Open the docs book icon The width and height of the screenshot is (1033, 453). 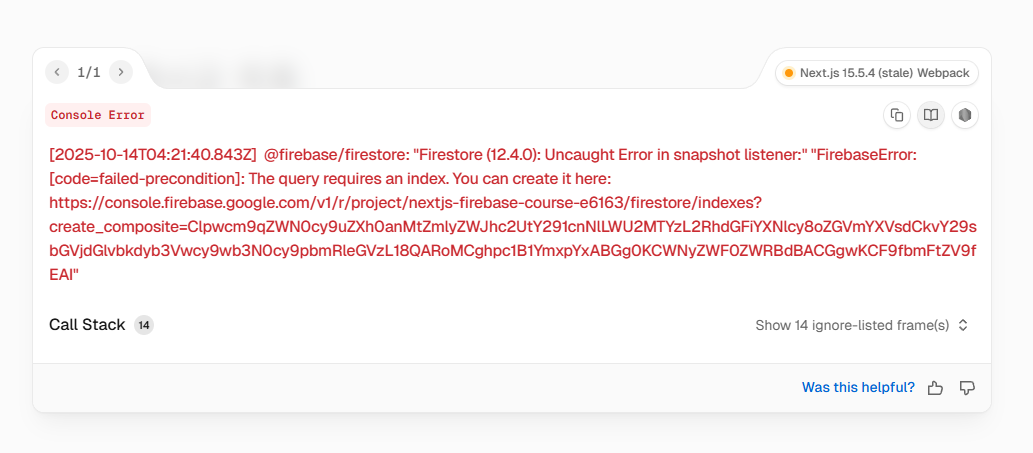(931, 115)
